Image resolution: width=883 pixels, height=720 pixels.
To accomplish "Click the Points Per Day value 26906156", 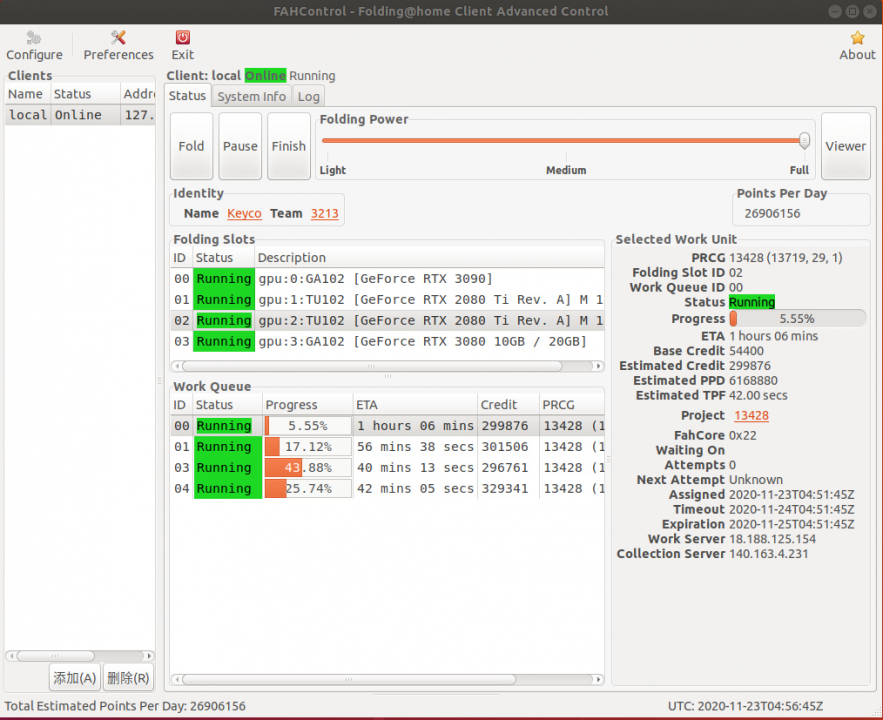I will point(772,213).
